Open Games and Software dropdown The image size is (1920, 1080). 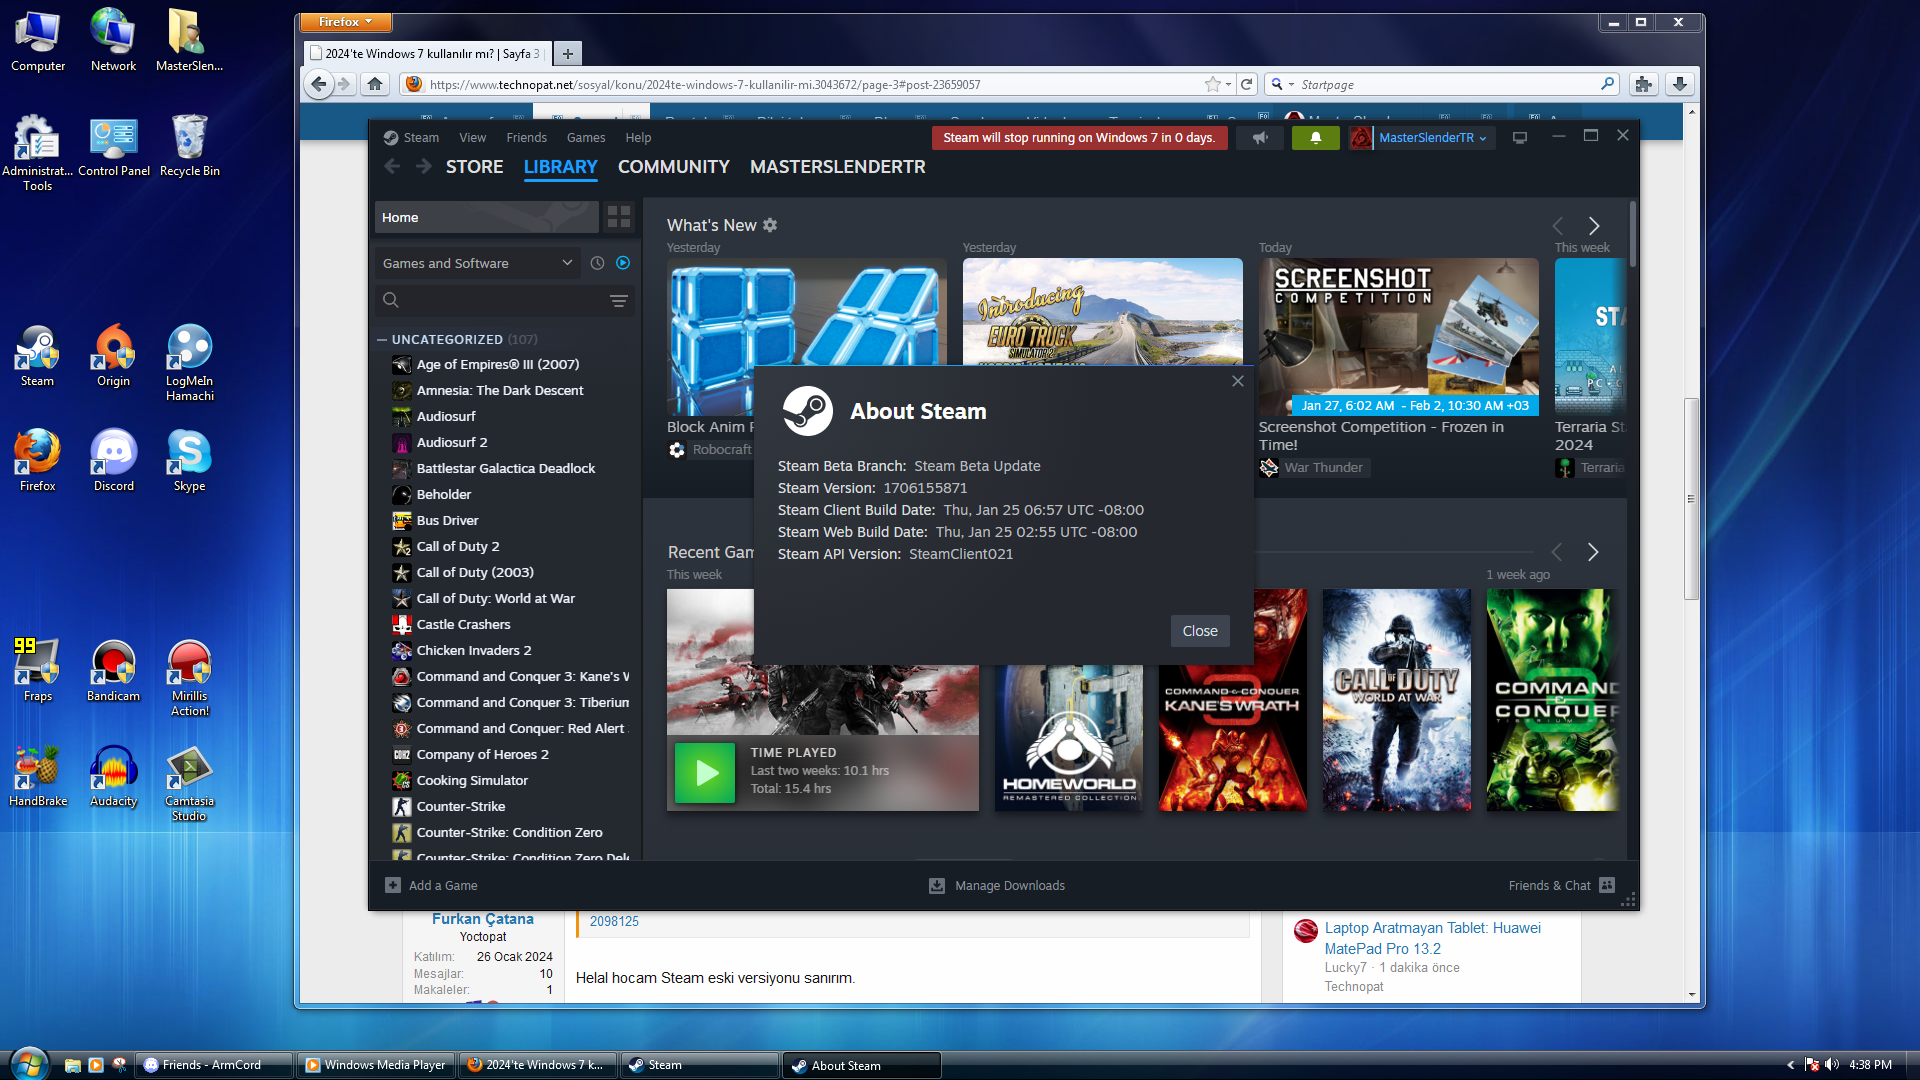[477, 263]
